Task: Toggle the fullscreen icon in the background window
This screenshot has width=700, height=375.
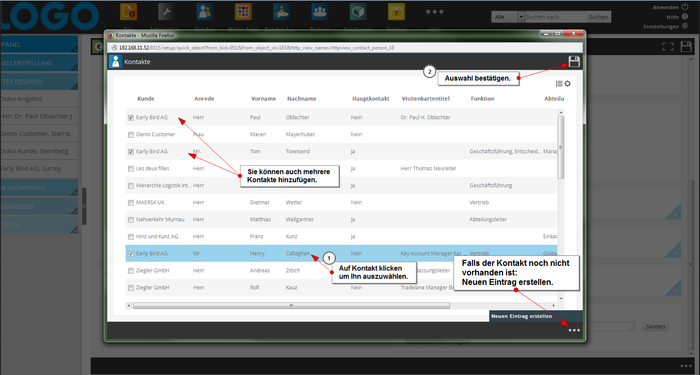Action: (x=668, y=46)
